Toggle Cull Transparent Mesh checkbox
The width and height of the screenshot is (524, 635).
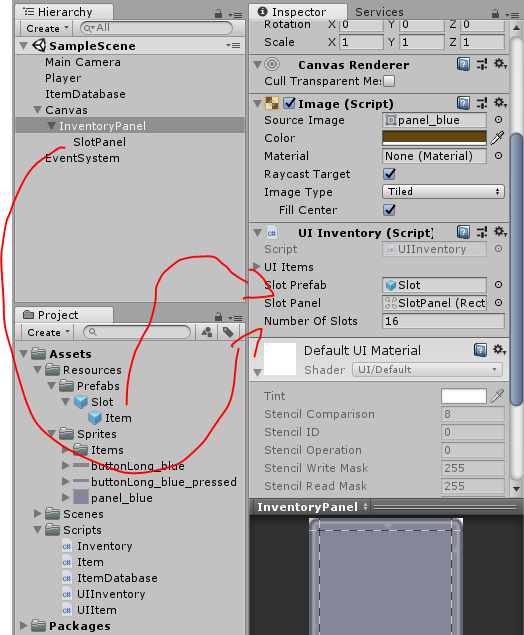point(389,81)
